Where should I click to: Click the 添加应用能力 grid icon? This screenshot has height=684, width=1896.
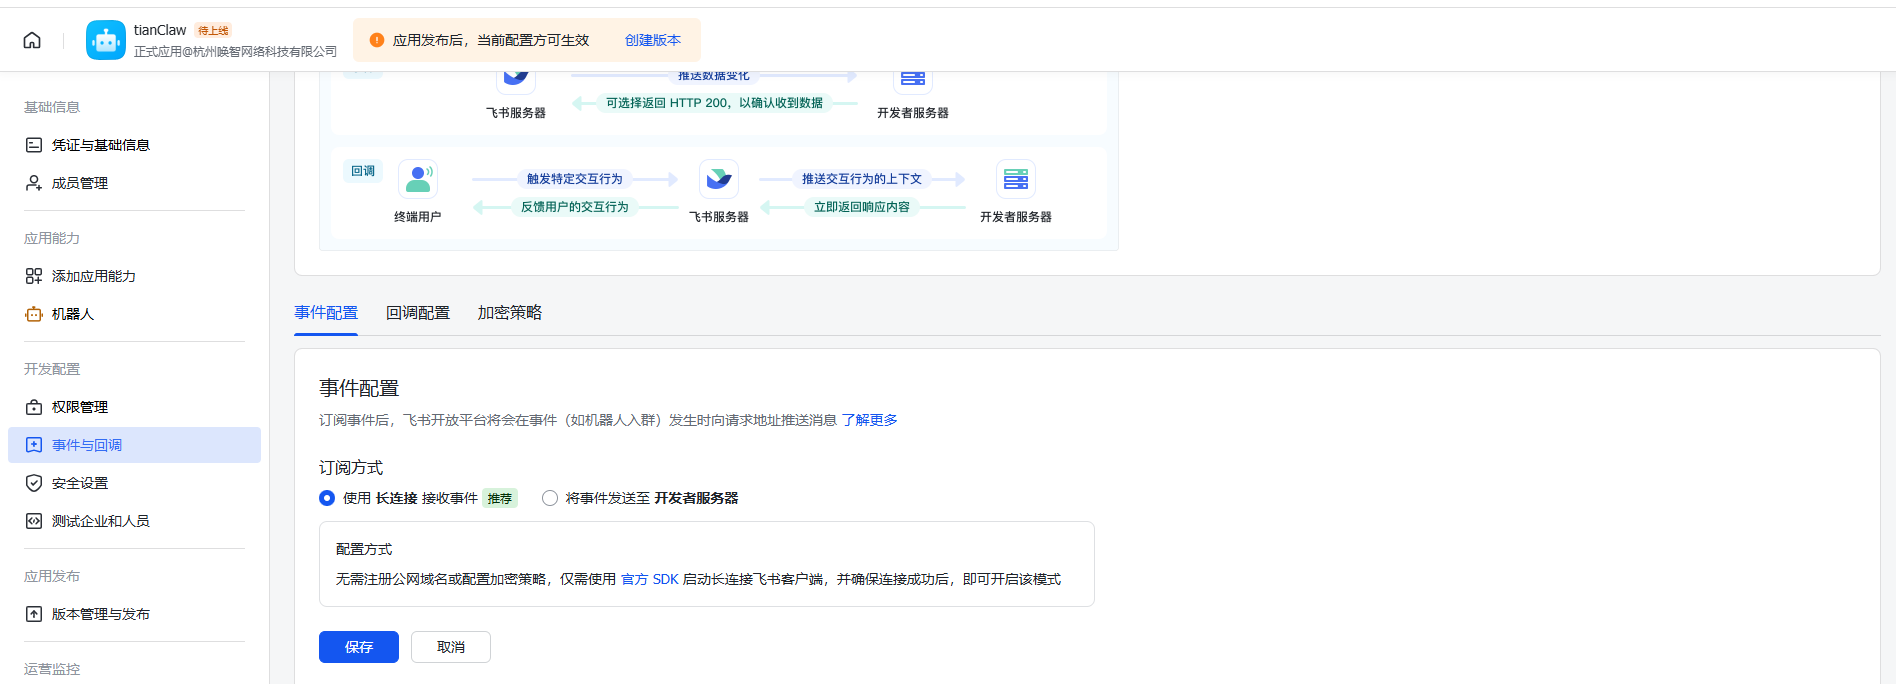click(x=34, y=276)
